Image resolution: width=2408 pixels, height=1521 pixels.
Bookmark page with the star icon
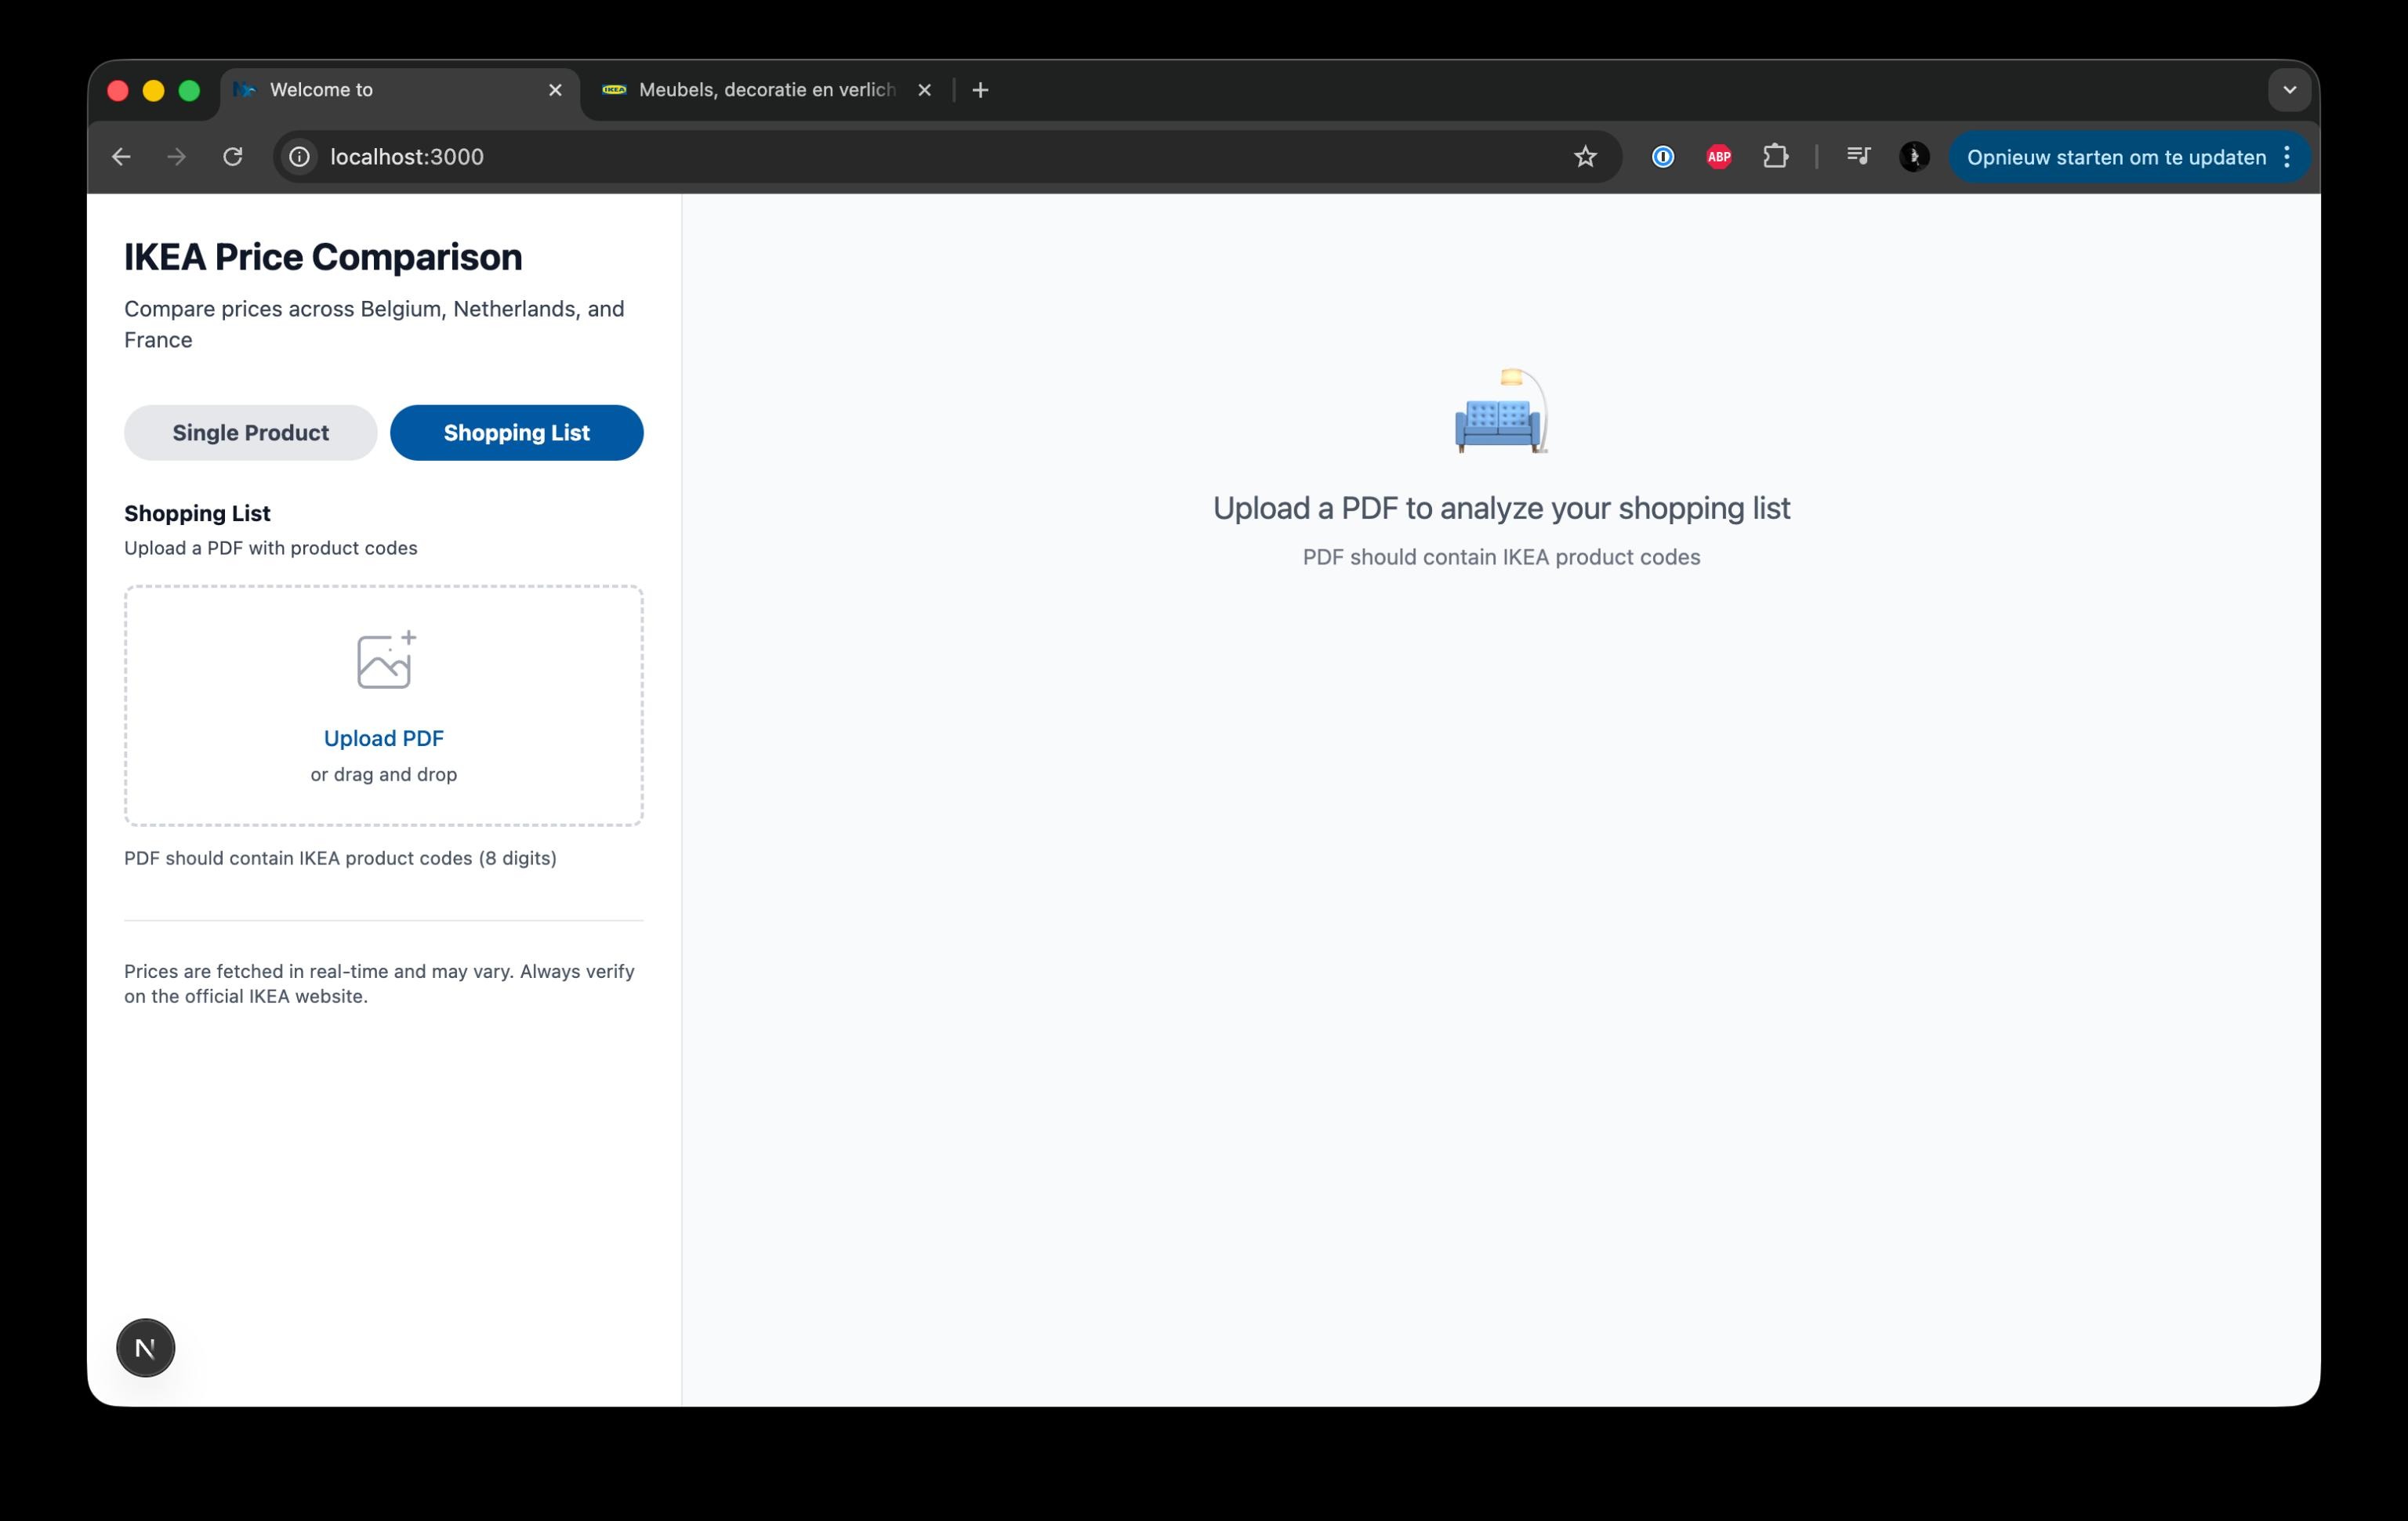click(1585, 157)
